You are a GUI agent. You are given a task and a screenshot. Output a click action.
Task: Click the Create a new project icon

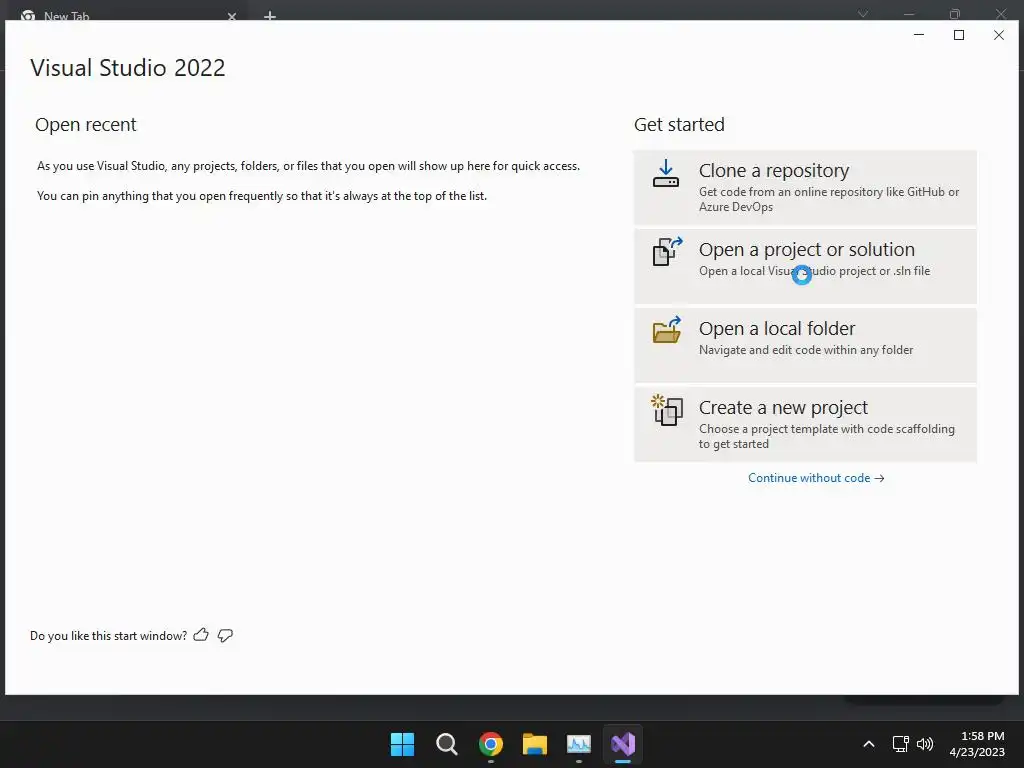click(667, 409)
